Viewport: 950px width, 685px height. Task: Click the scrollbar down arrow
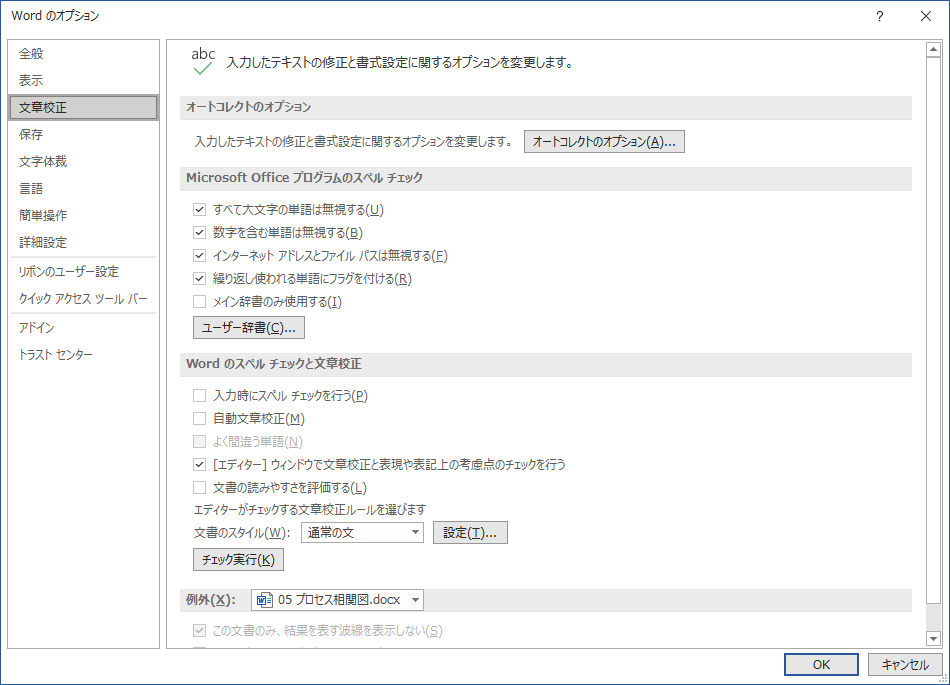coord(933,638)
